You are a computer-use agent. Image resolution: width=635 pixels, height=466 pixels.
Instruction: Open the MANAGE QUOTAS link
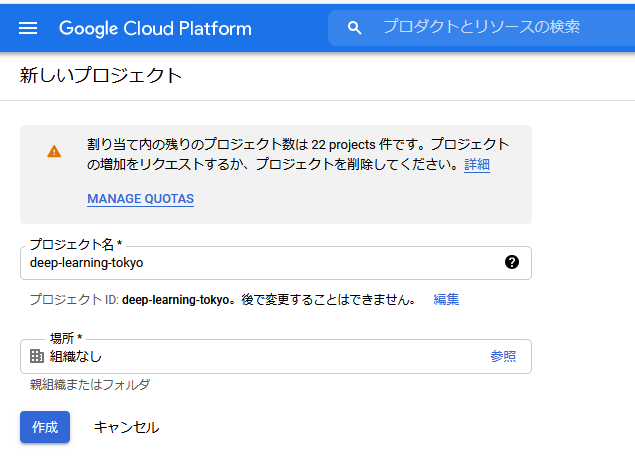(141, 199)
